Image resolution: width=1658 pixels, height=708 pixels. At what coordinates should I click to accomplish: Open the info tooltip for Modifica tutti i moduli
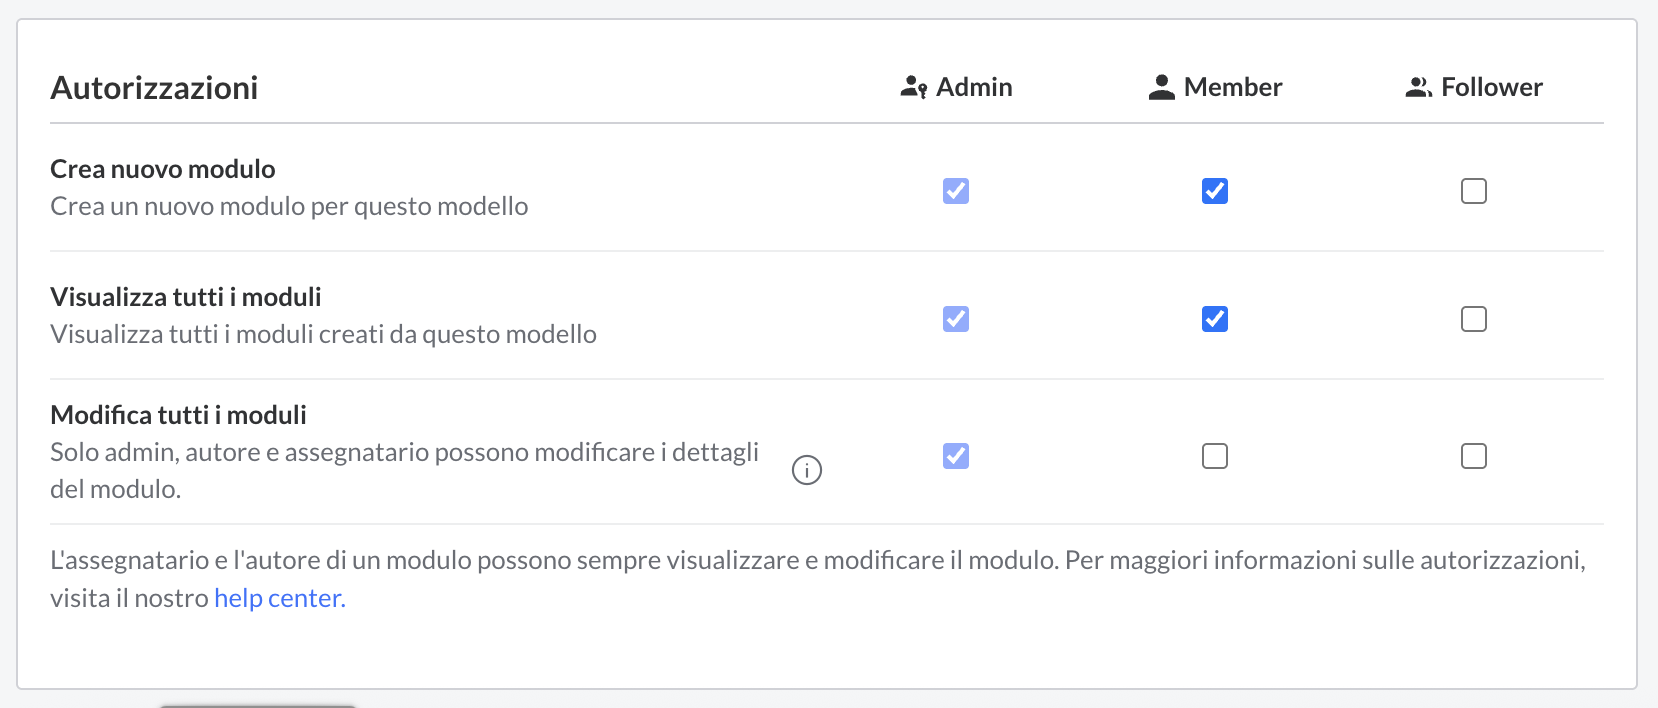(807, 469)
